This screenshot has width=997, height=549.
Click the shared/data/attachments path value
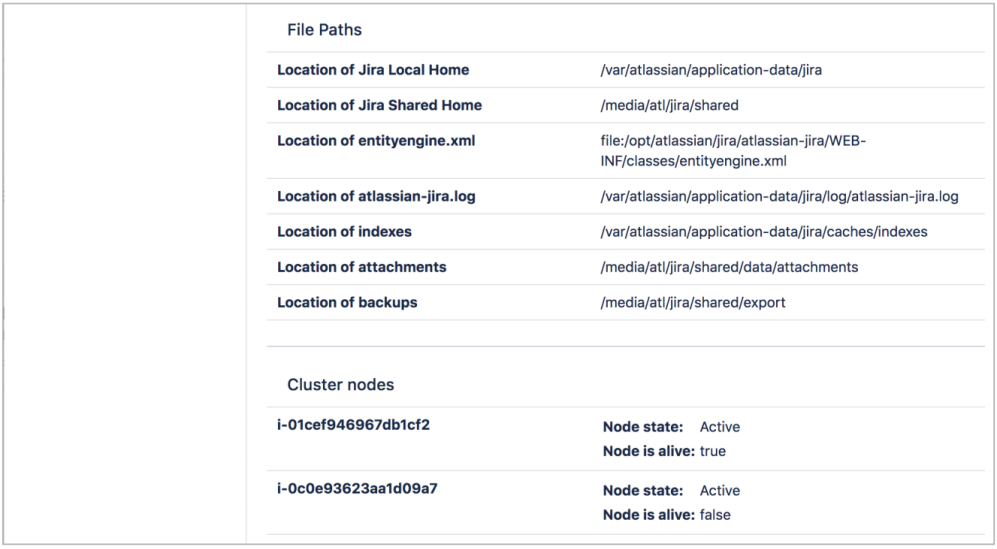[729, 267]
